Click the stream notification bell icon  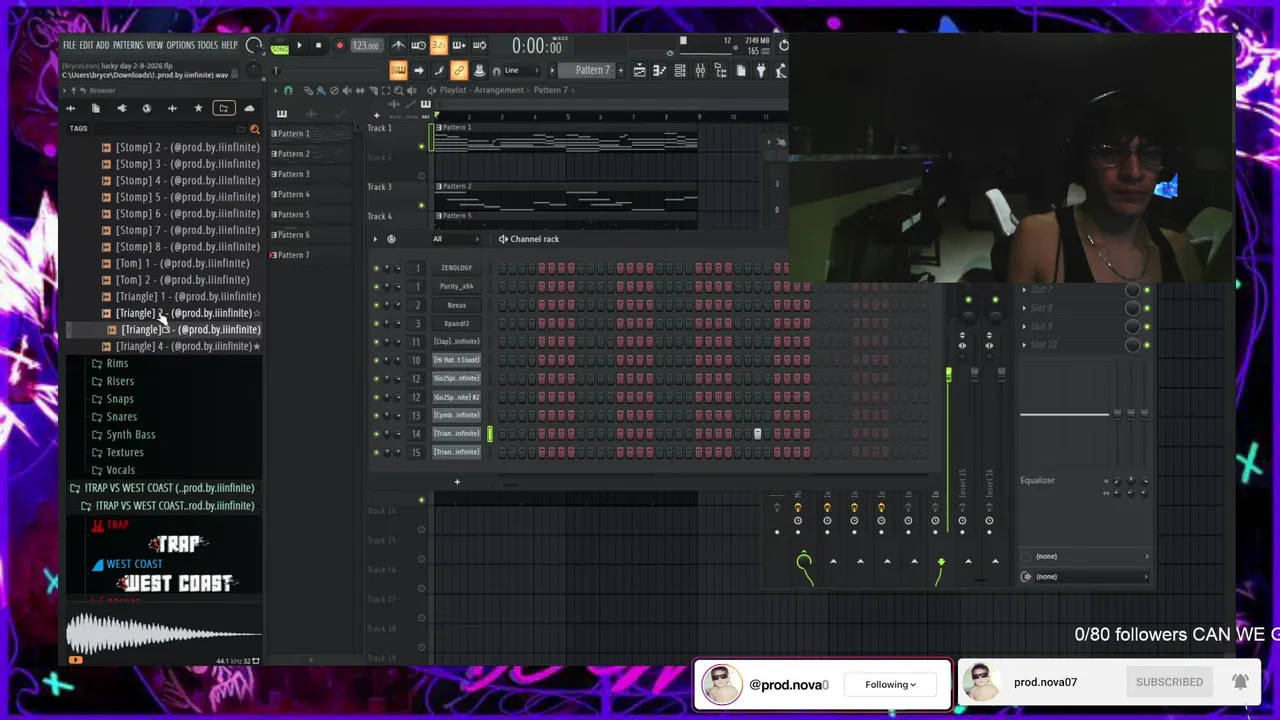pos(1240,682)
